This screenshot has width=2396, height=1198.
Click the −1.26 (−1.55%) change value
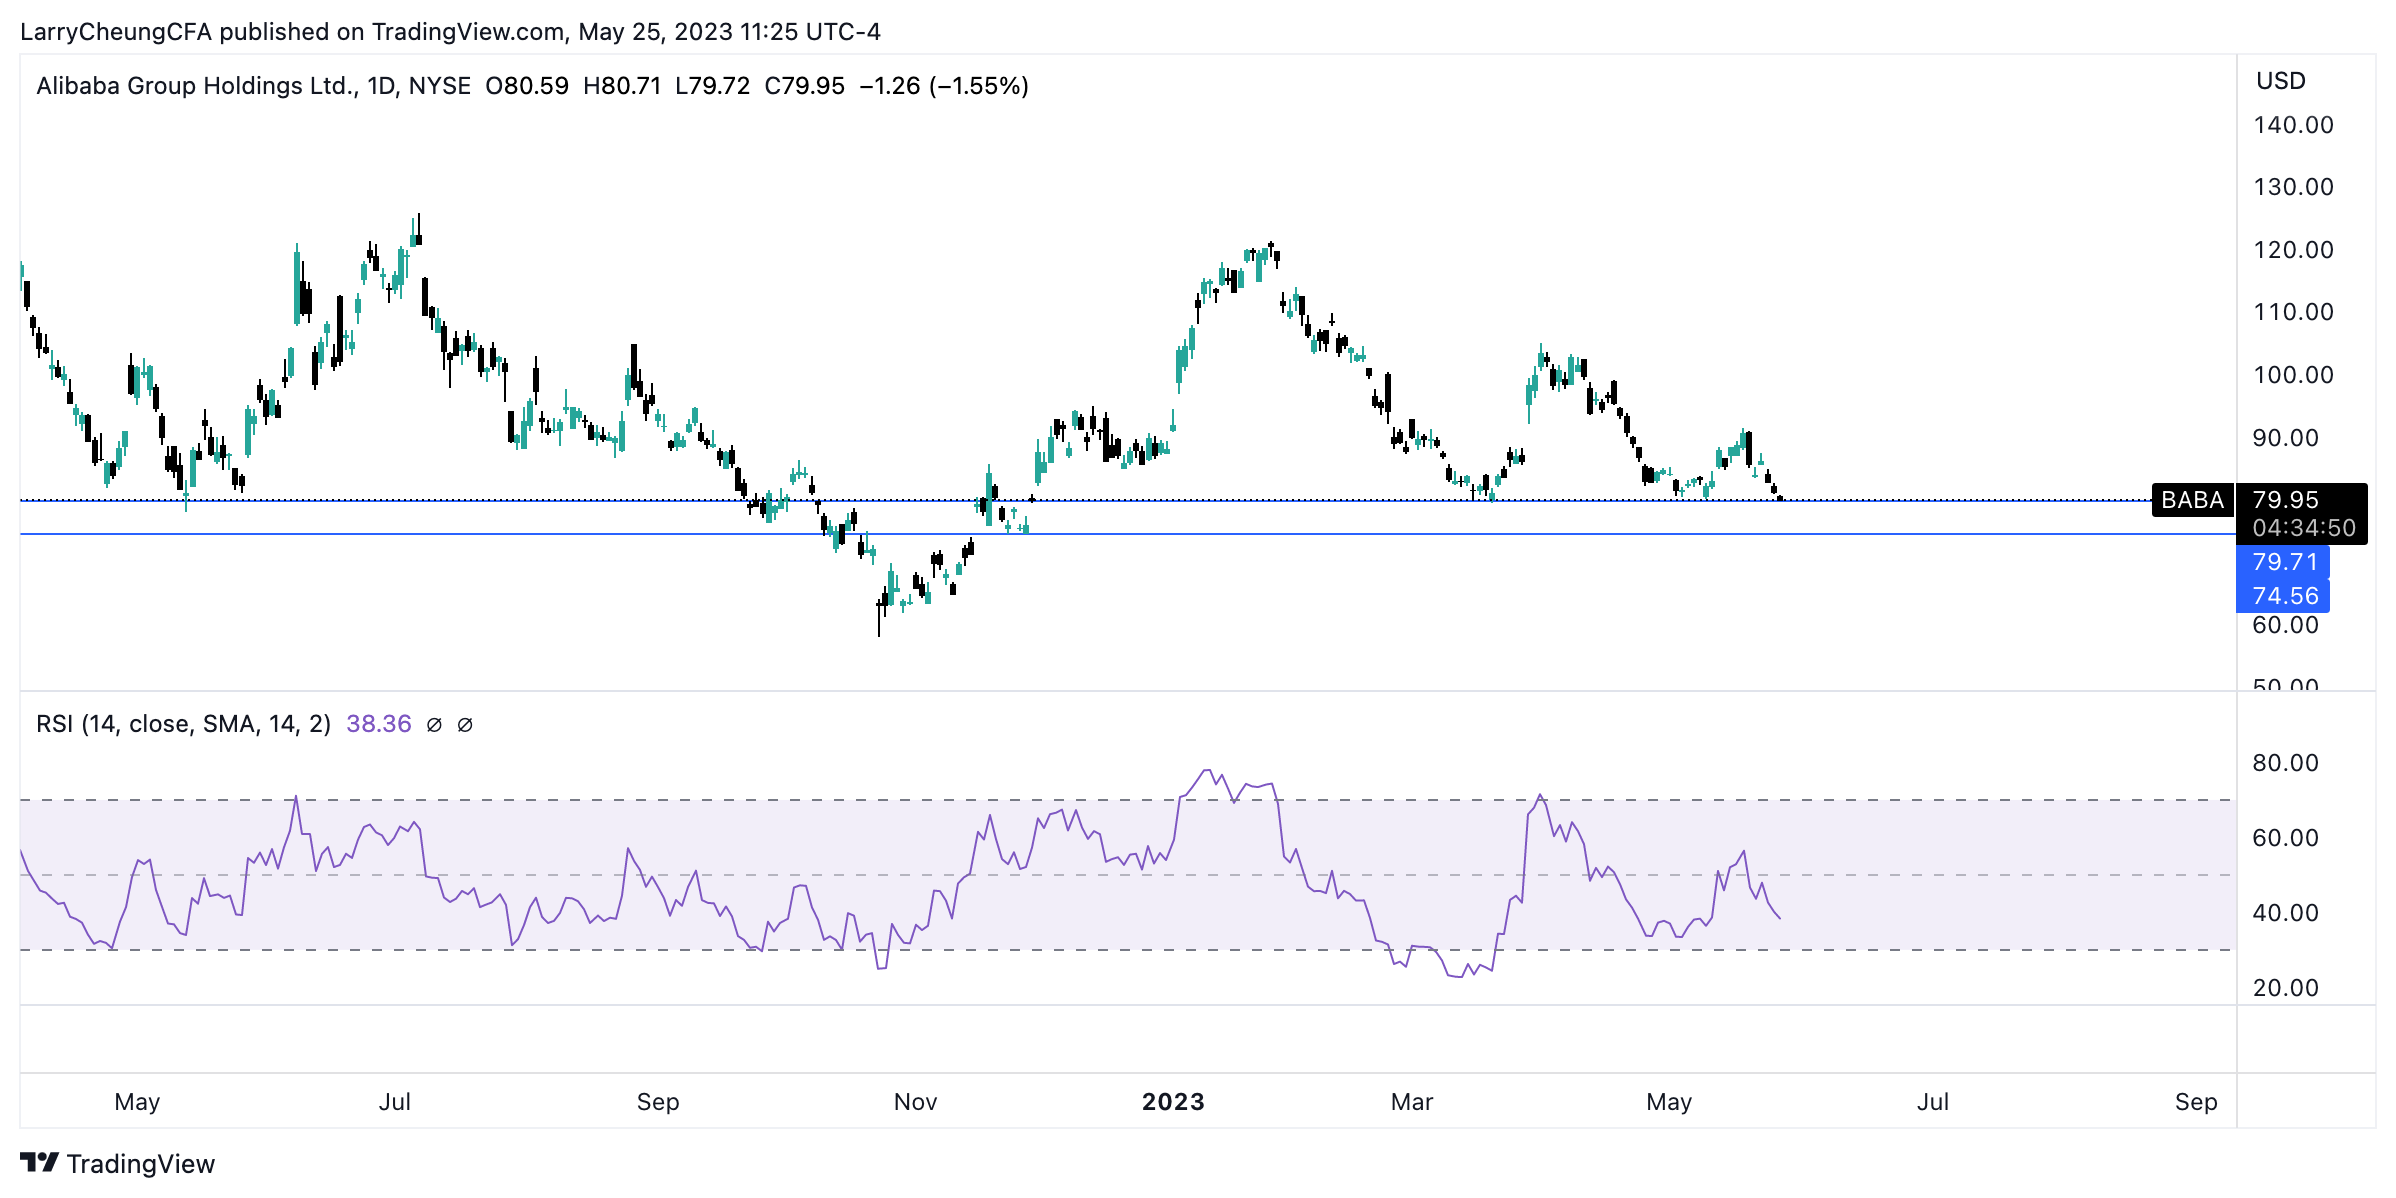click(x=944, y=86)
